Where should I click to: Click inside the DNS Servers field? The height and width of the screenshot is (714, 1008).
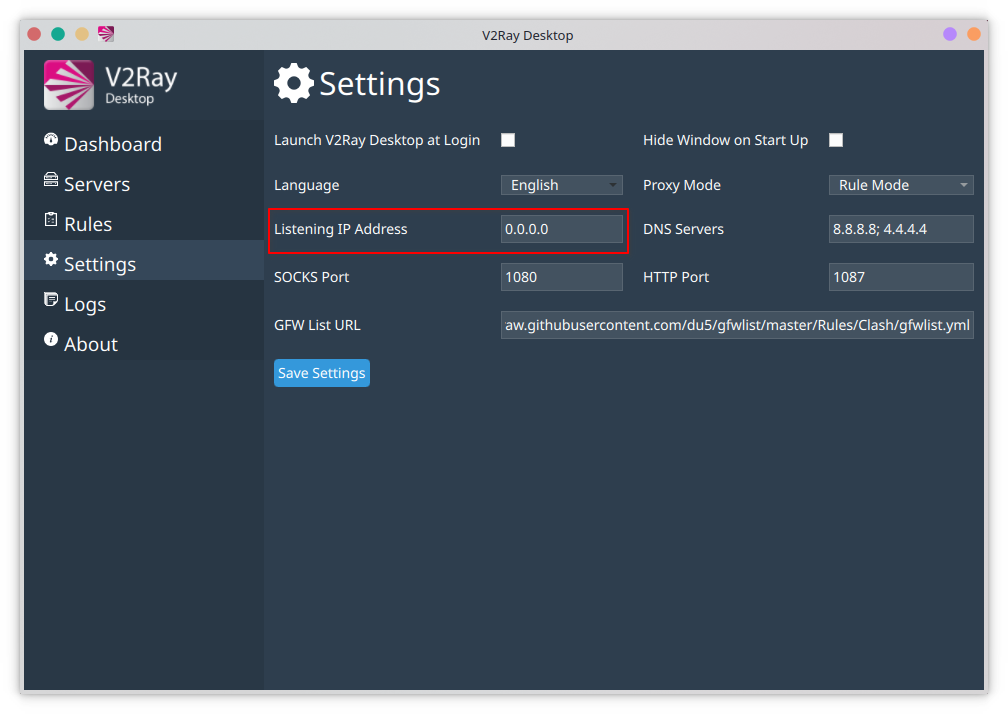[x=900, y=229]
